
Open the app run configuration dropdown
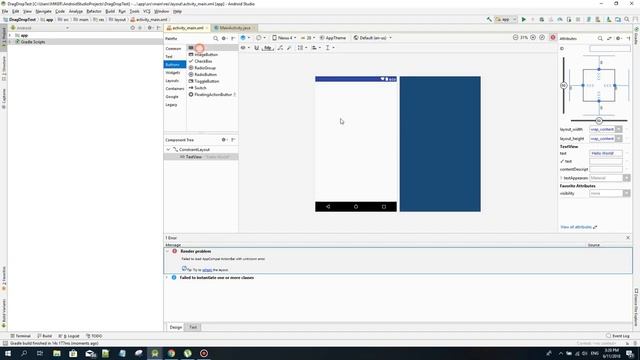[x=506, y=20]
